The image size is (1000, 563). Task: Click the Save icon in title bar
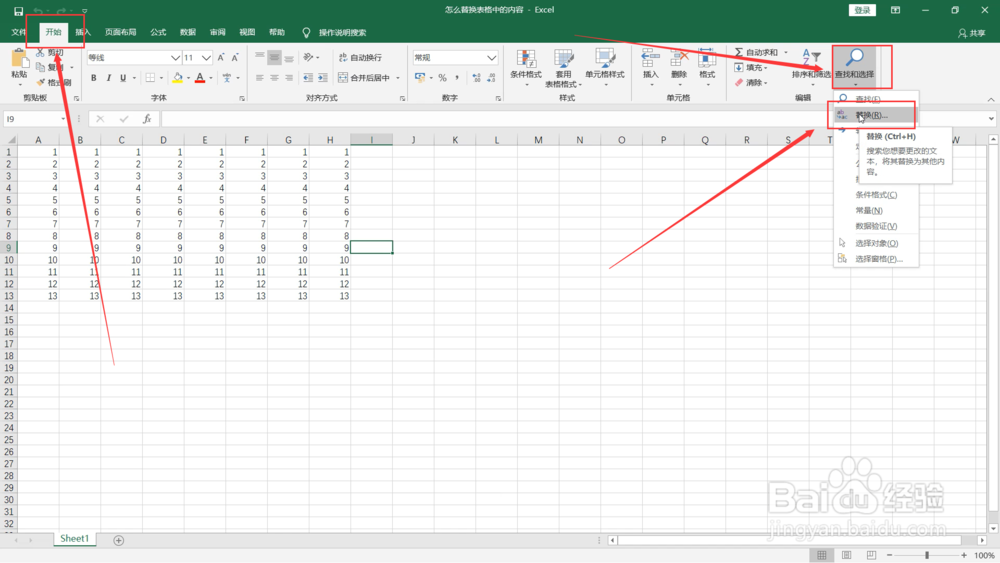coord(18,11)
